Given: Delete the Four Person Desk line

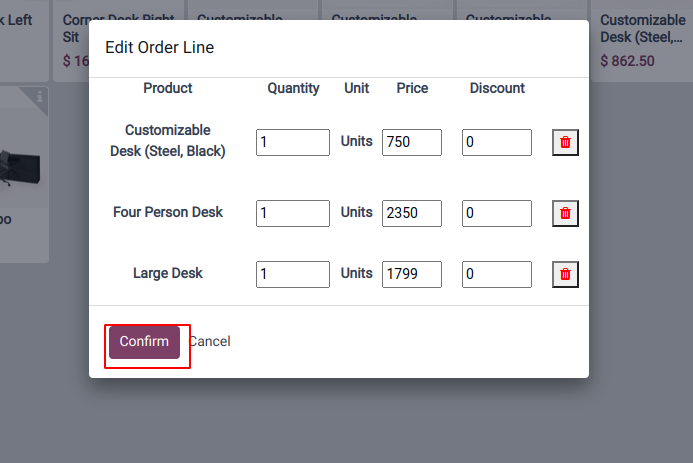Looking at the screenshot, I should (565, 213).
